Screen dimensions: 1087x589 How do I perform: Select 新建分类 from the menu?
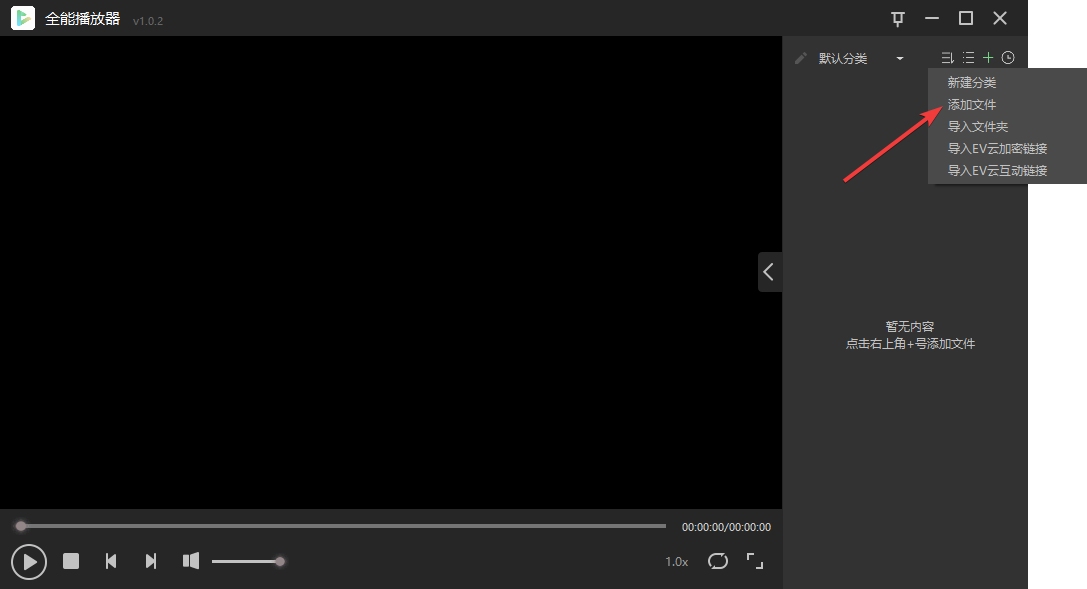[x=972, y=83]
